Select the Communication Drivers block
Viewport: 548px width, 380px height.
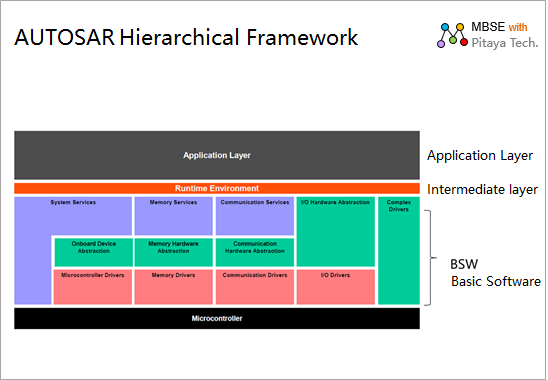tap(255, 287)
